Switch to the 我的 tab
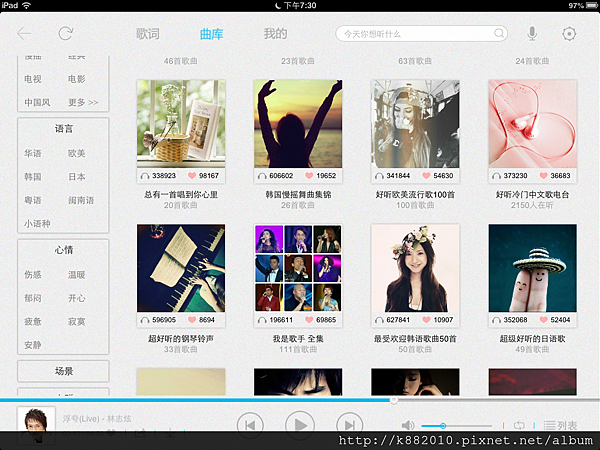 point(275,34)
